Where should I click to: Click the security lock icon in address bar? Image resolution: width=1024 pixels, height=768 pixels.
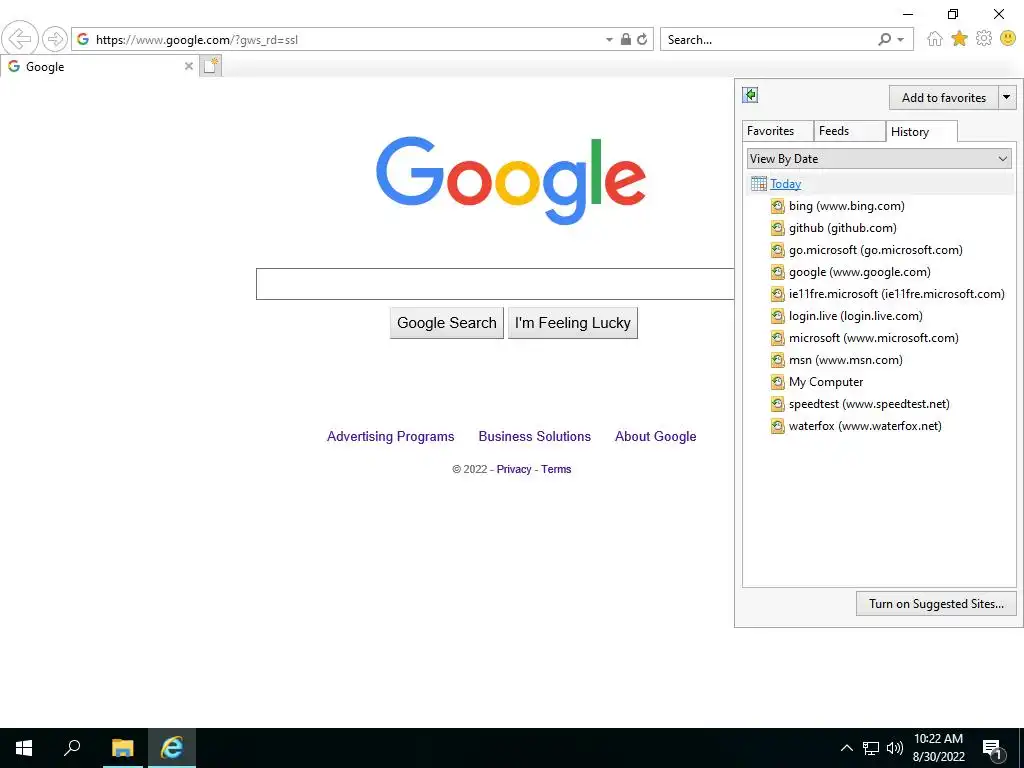coord(626,39)
